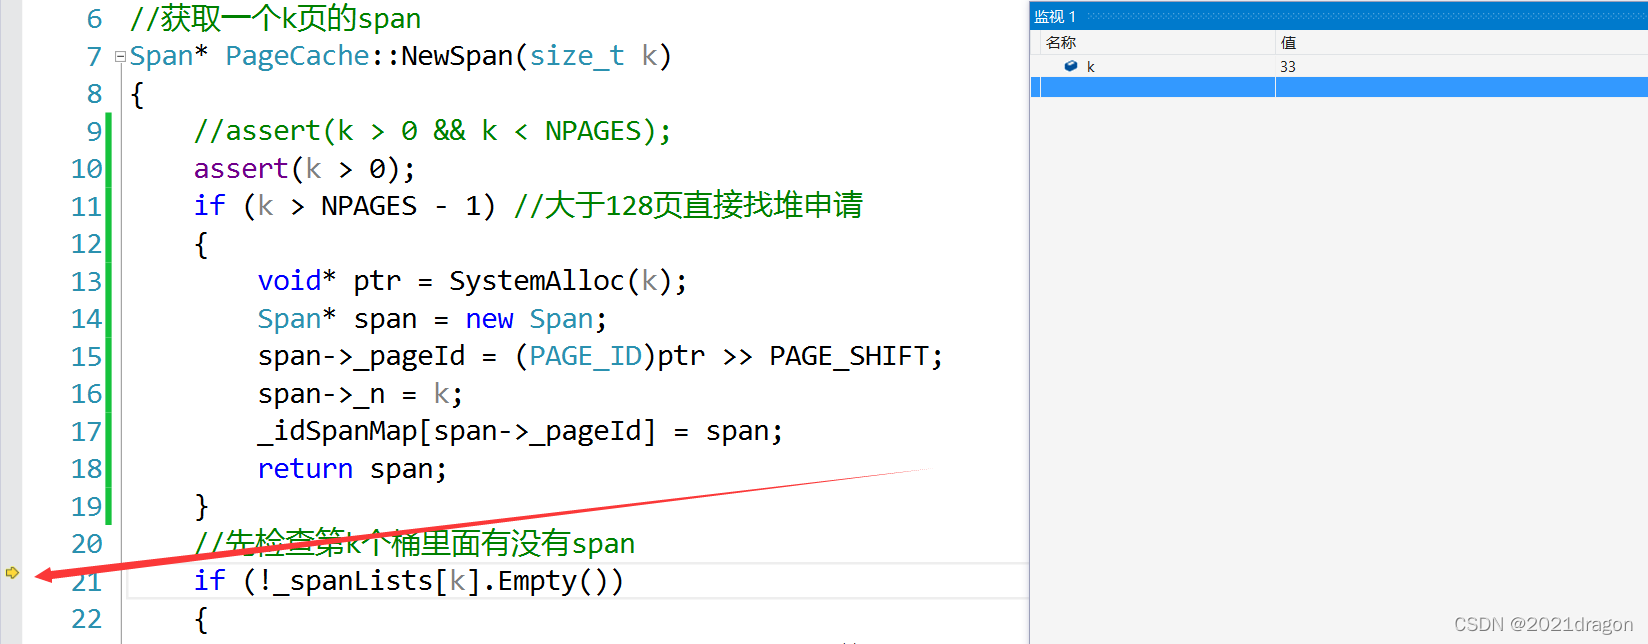Click line number 21 in the gutter

[x=87, y=582]
